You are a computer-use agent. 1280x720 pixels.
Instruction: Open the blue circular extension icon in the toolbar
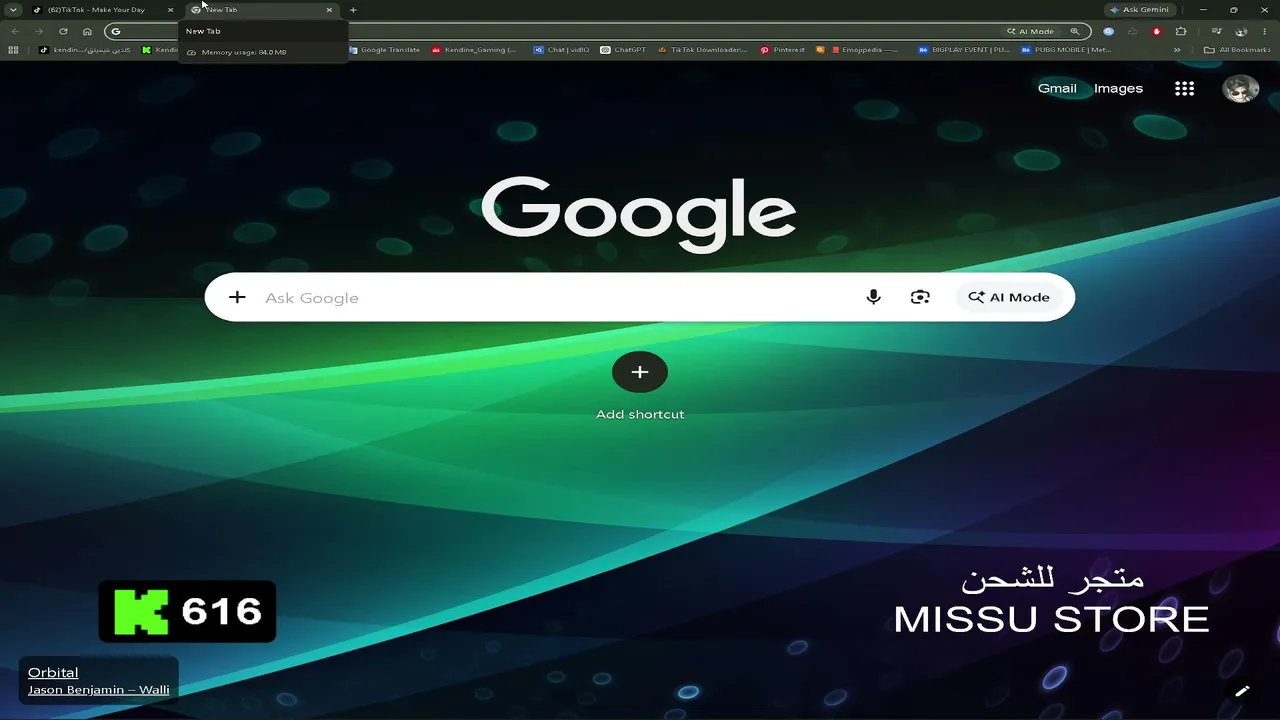click(1108, 31)
